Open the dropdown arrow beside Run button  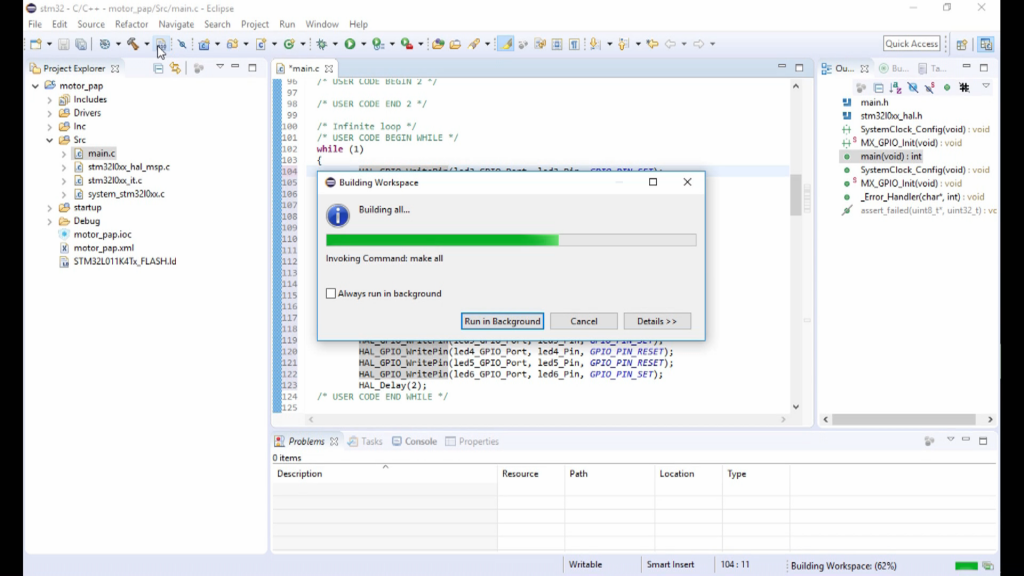[362, 44]
